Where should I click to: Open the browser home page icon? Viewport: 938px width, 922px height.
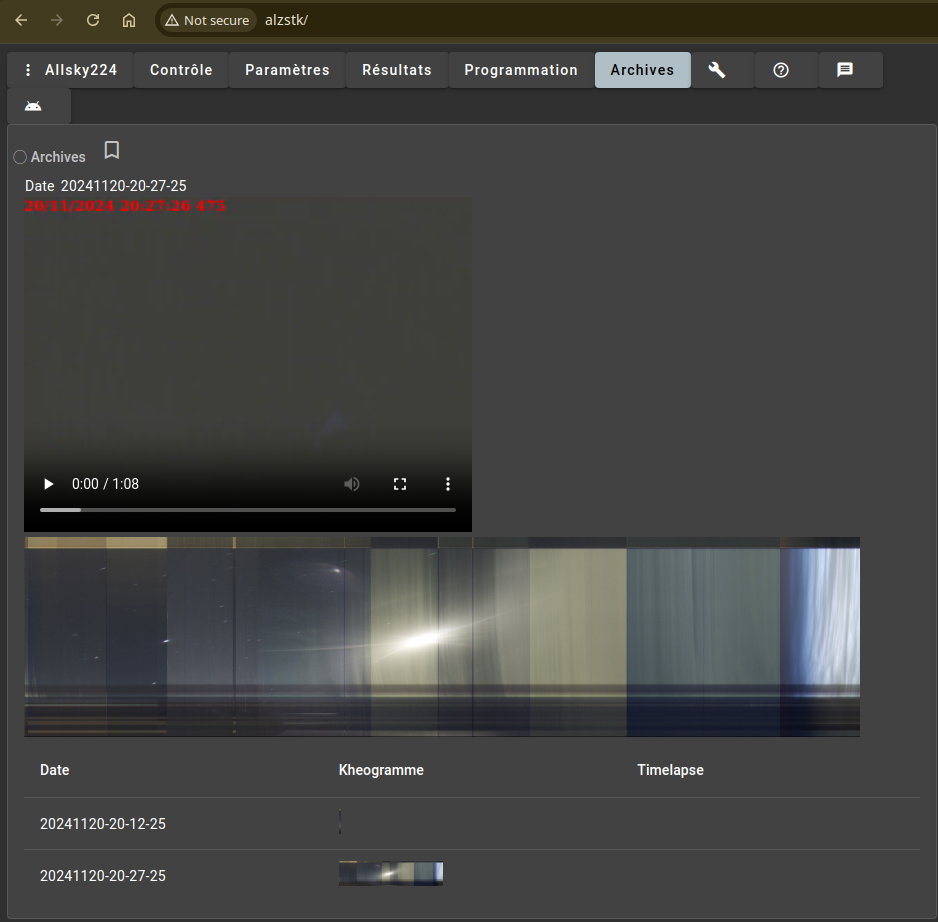(129, 20)
